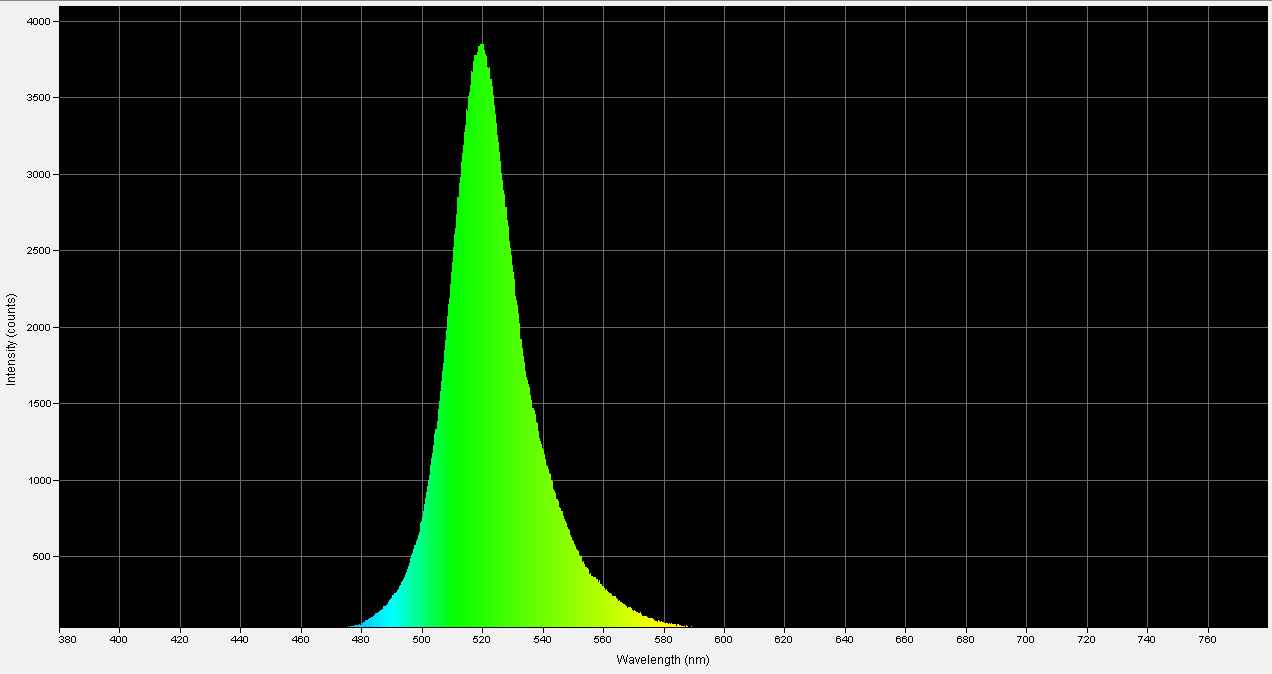The height and width of the screenshot is (674, 1272).
Task: Click the 520 wavelength axis label
Action: 482,638
